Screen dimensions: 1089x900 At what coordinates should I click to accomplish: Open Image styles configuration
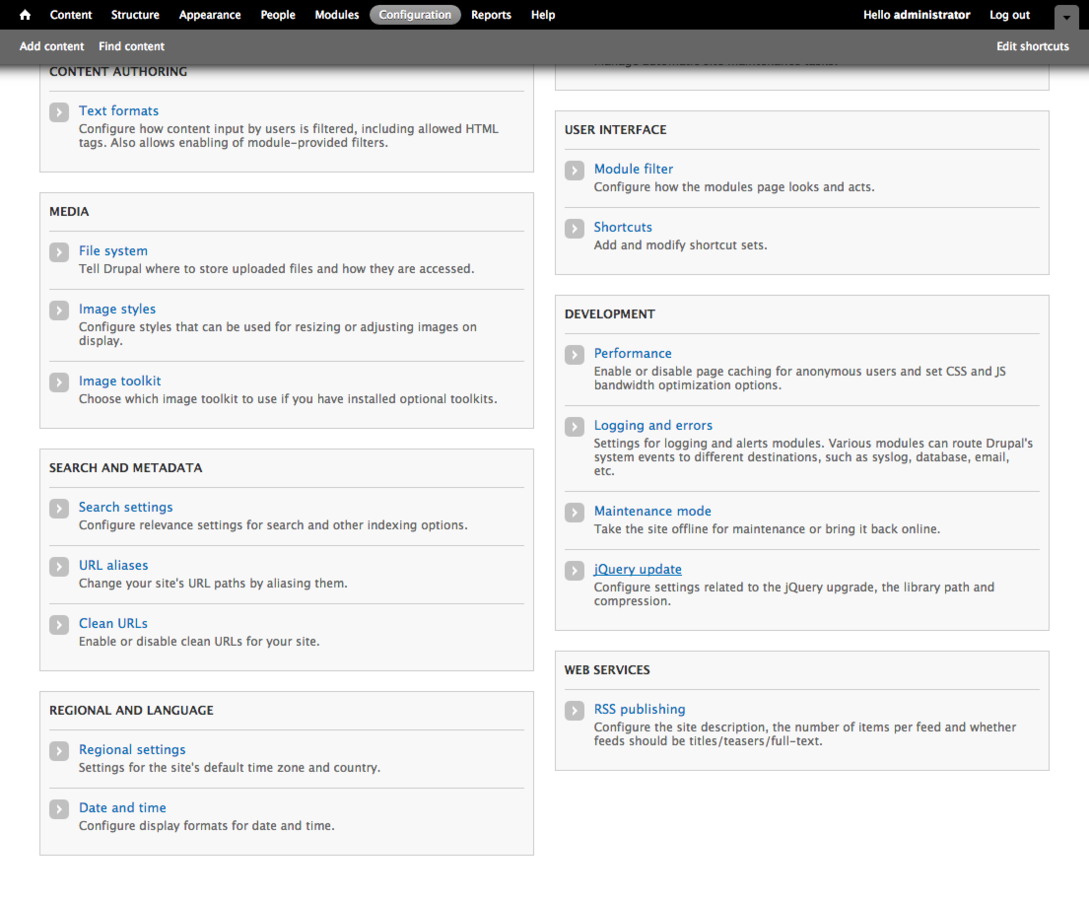pyautogui.click(x=117, y=309)
